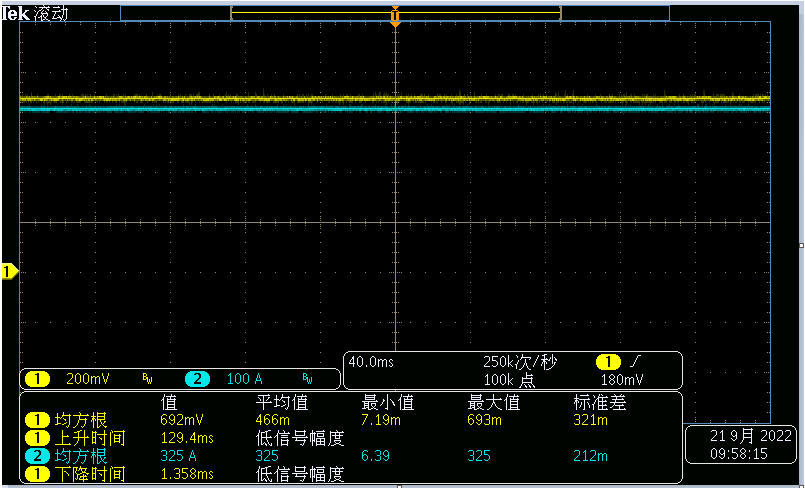The width and height of the screenshot is (805, 488).
Task: Click the trigger source channel 1 badge
Action: [x=608, y=362]
